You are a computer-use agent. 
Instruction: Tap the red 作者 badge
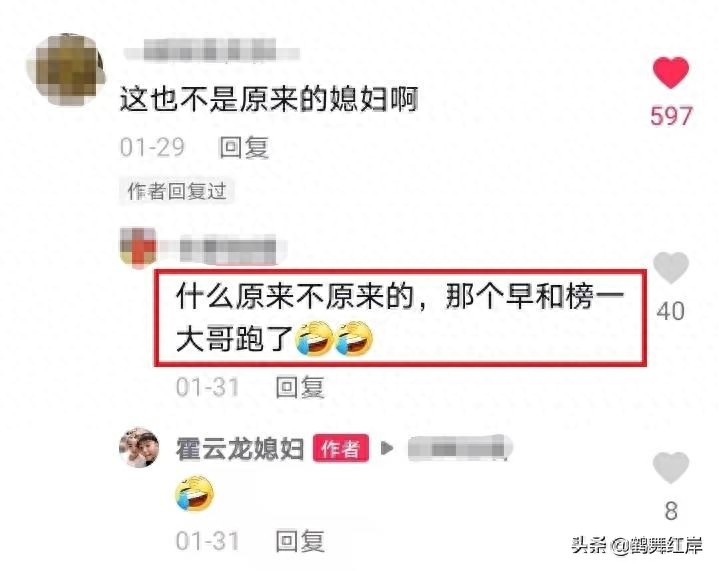(341, 448)
